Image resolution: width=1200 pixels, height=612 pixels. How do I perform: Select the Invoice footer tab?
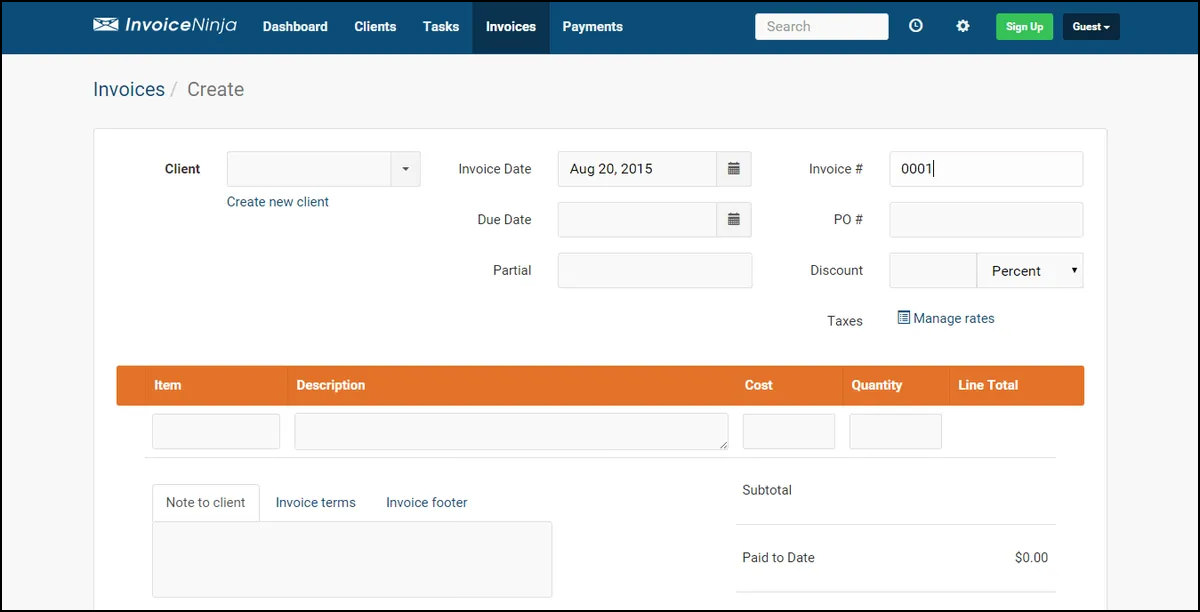tap(426, 503)
